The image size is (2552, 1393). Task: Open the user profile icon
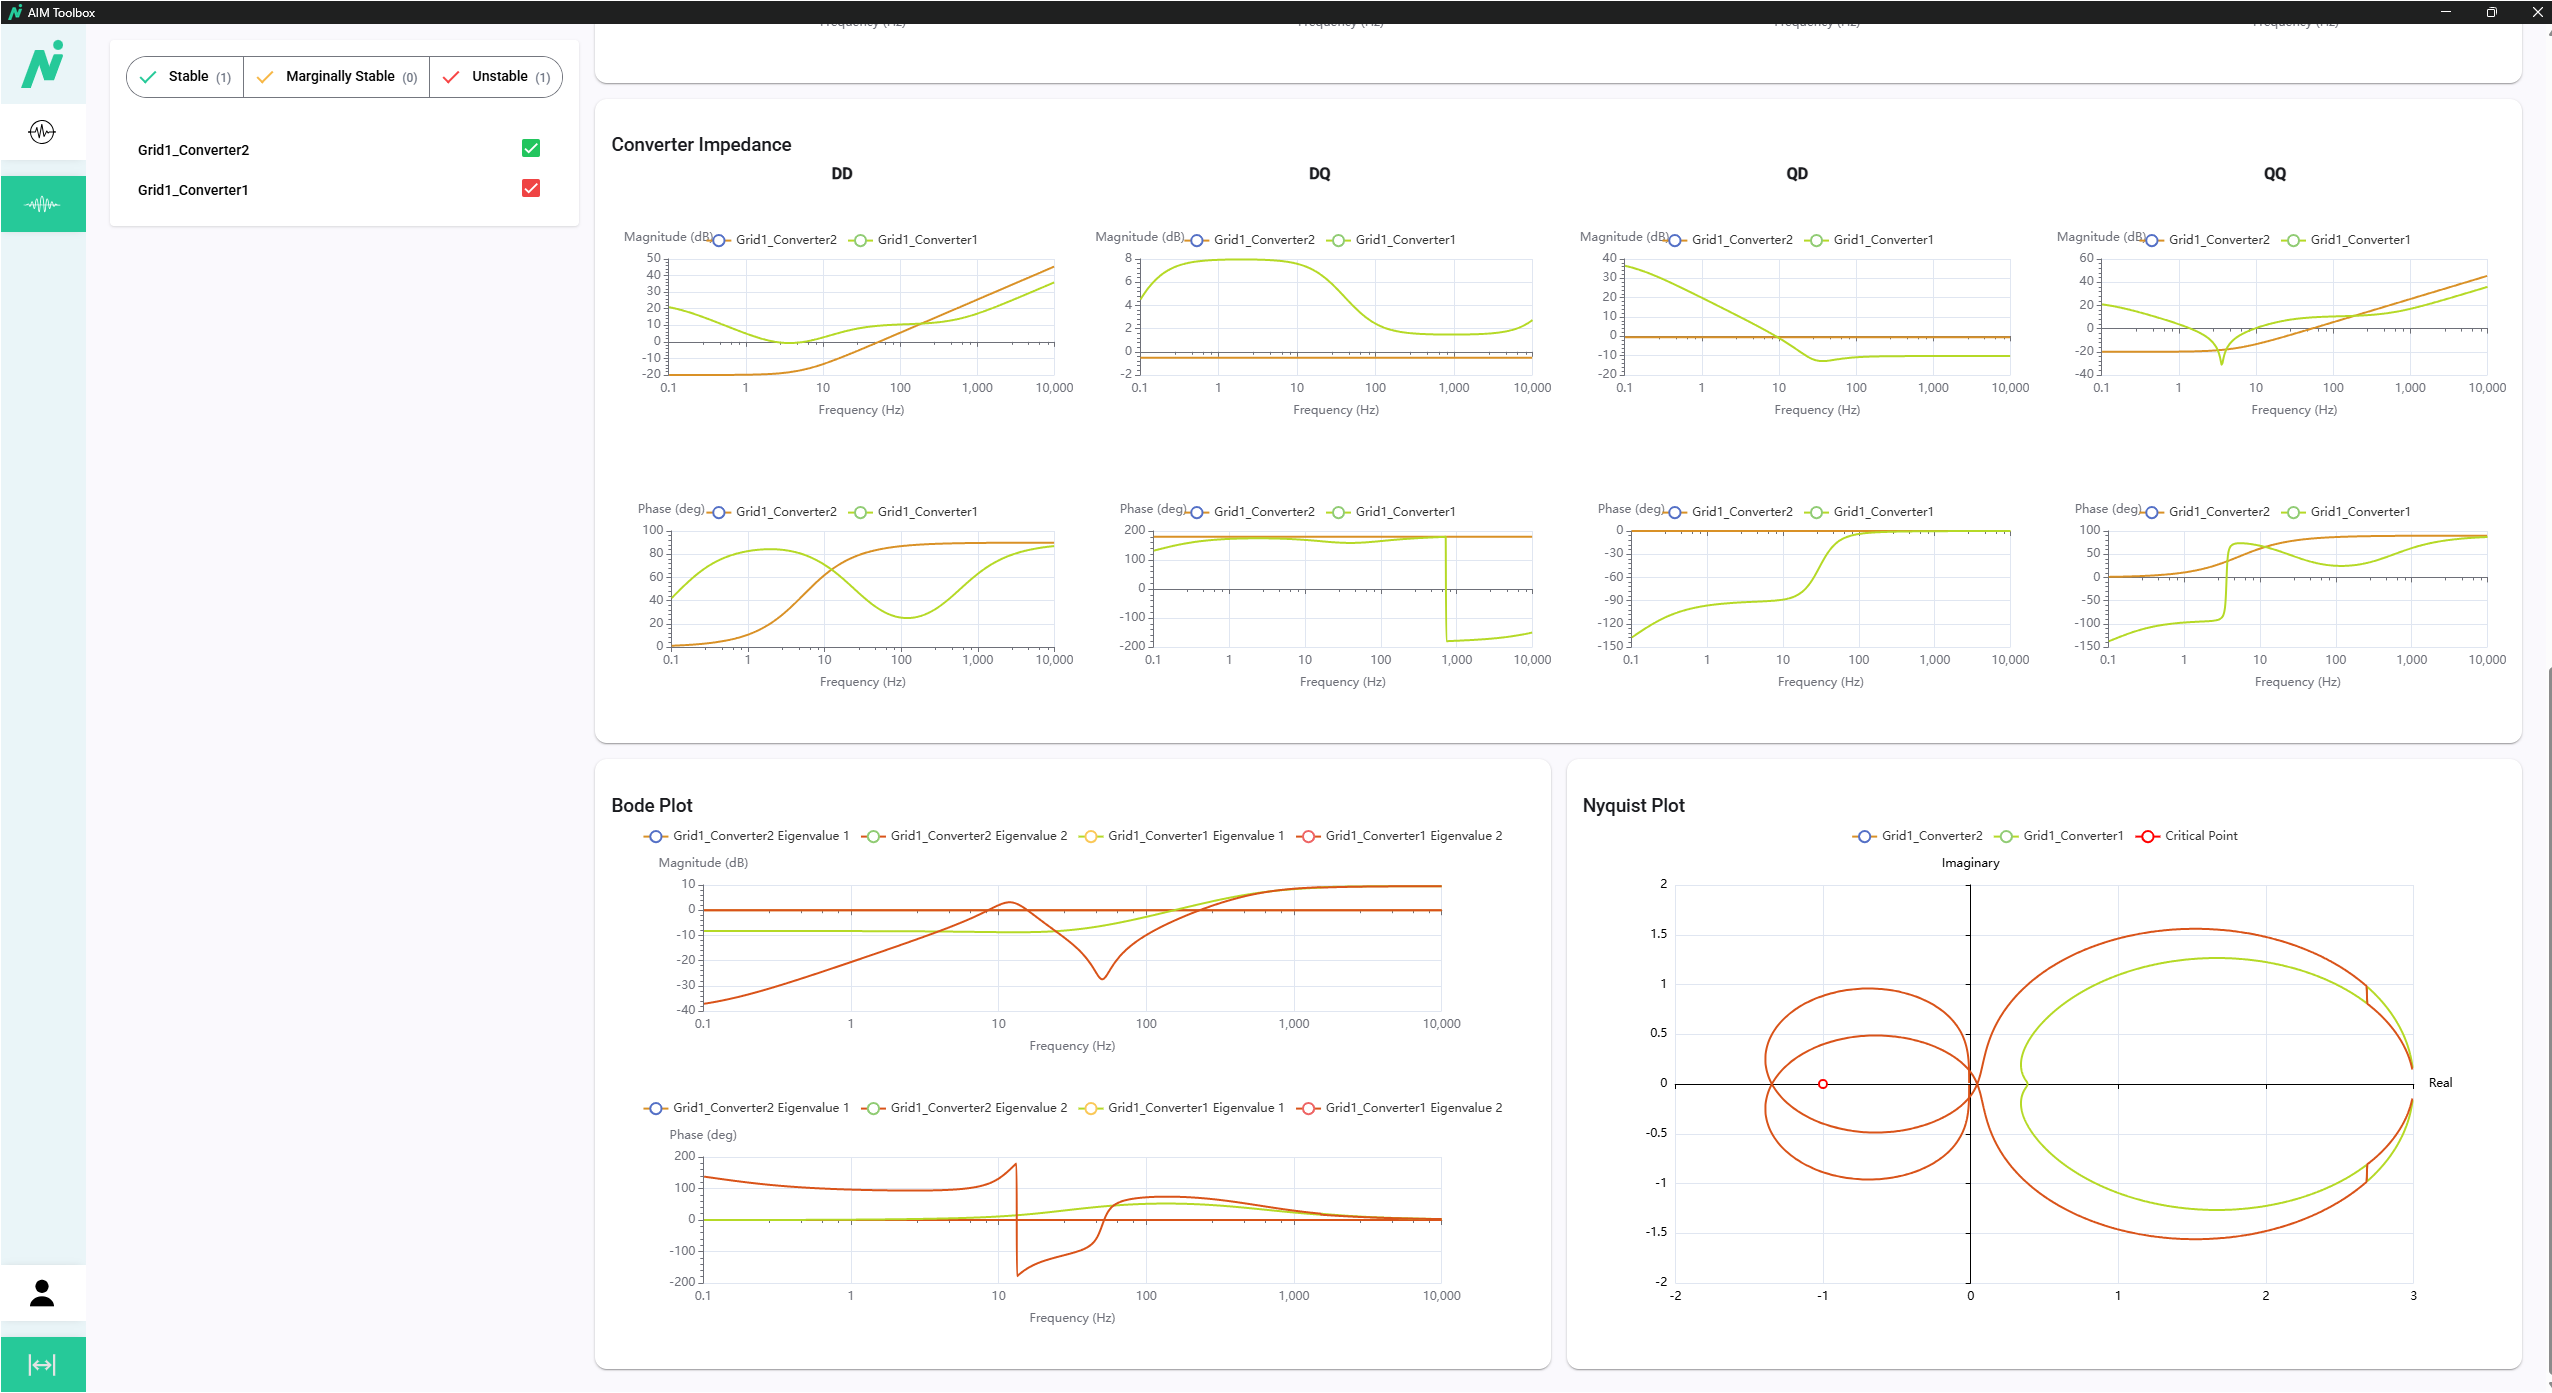42,1293
